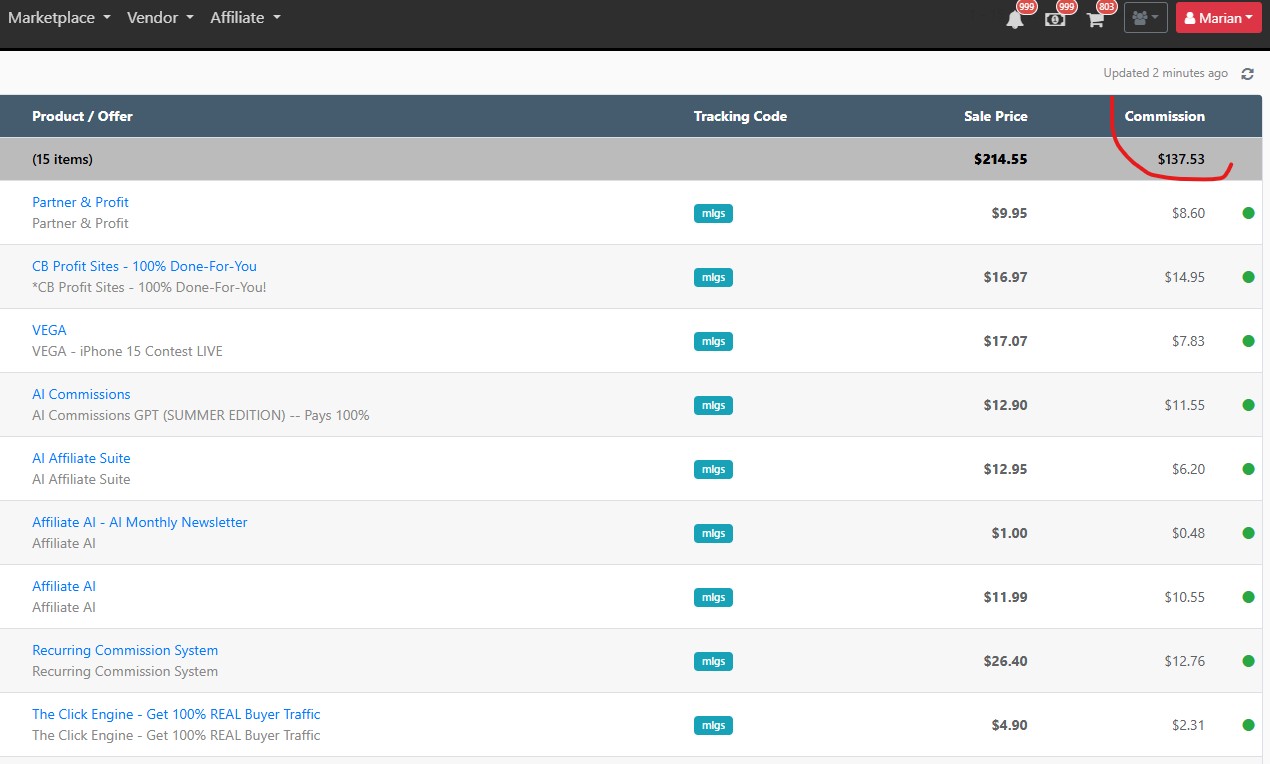Click the green status dot for The Click Engine
Viewport: 1270px width, 764px height.
click(x=1248, y=725)
